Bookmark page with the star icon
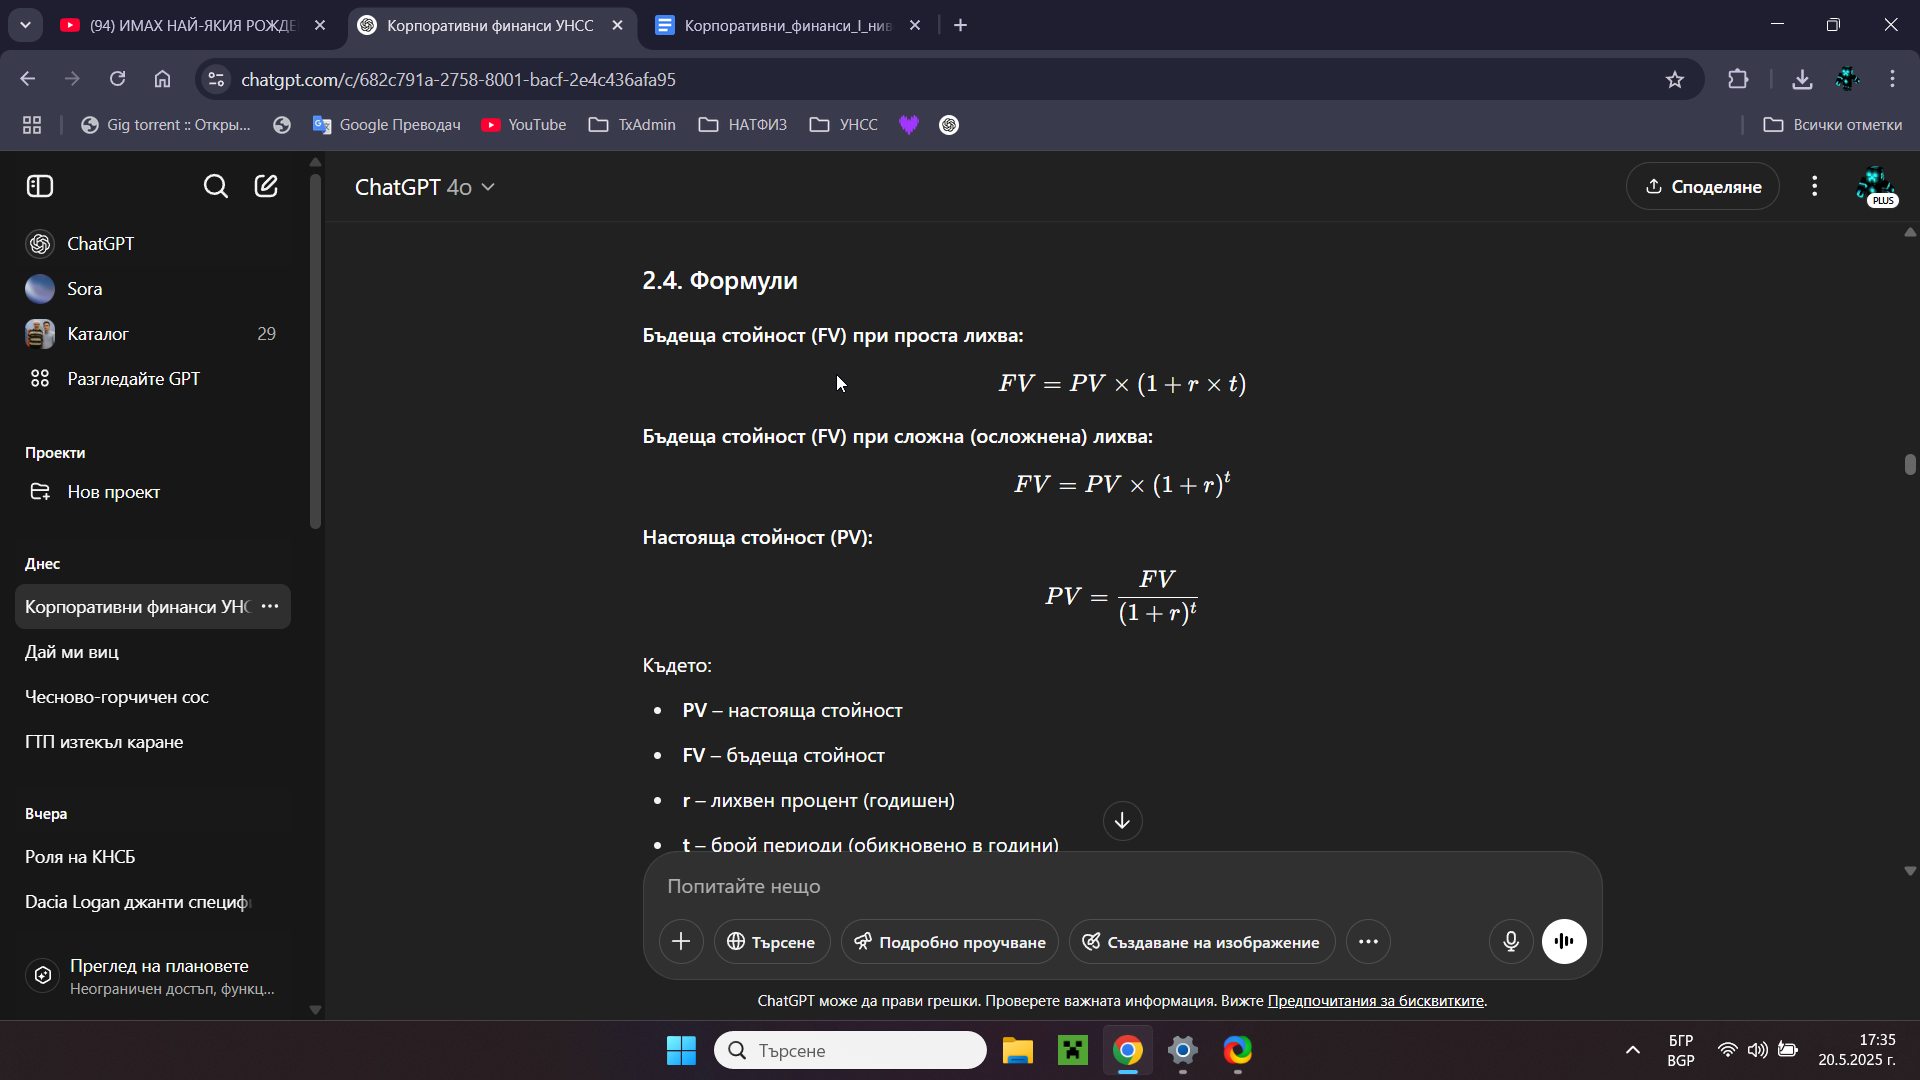 point(1675,79)
